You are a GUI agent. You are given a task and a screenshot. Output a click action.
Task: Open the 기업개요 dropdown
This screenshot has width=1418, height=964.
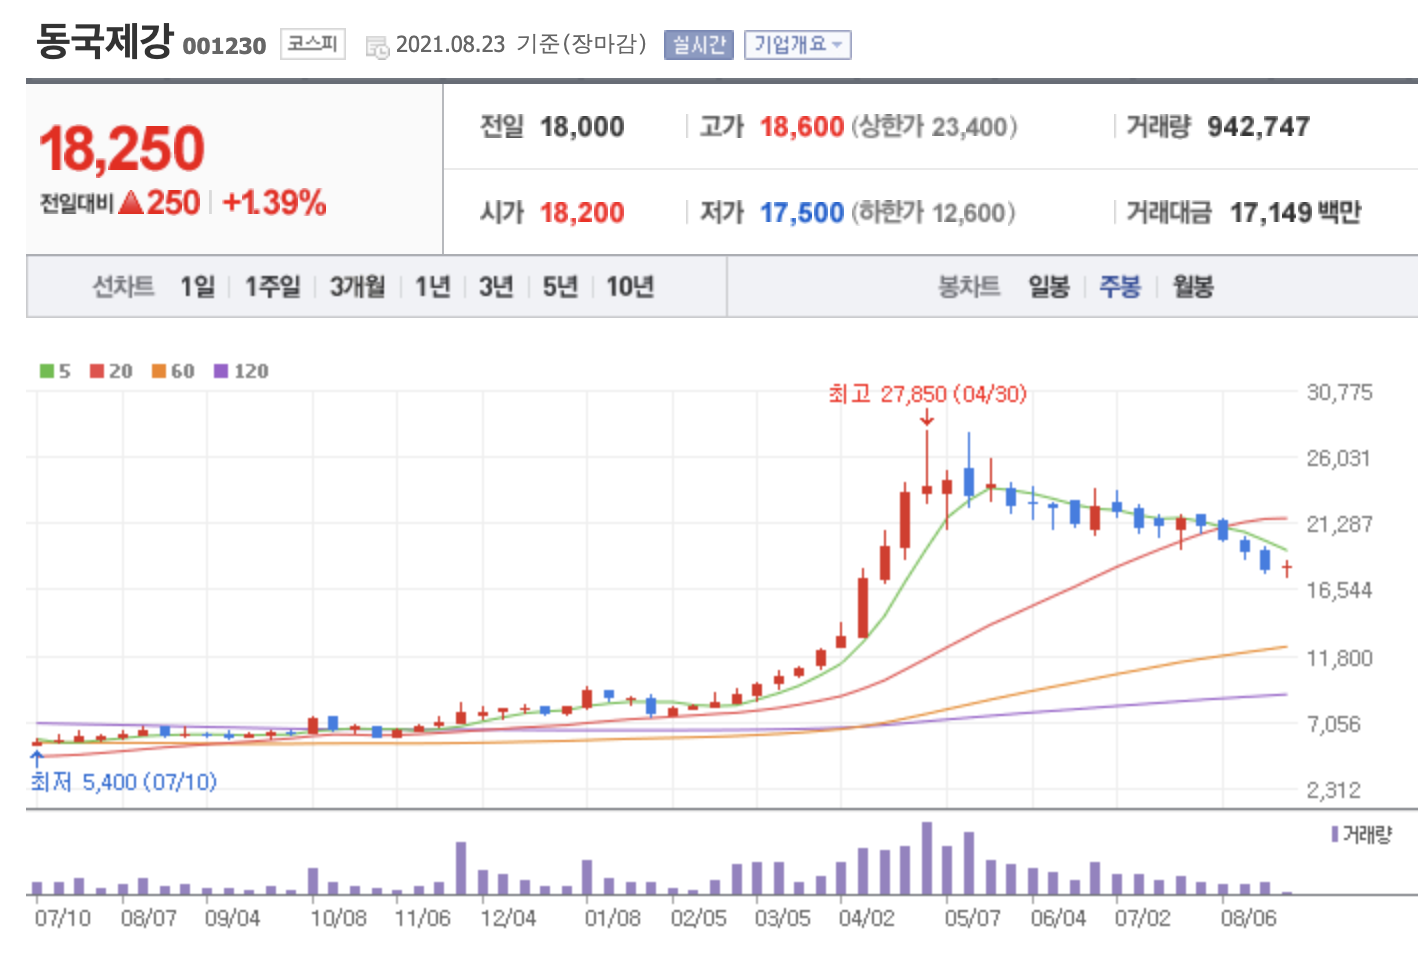point(797,45)
